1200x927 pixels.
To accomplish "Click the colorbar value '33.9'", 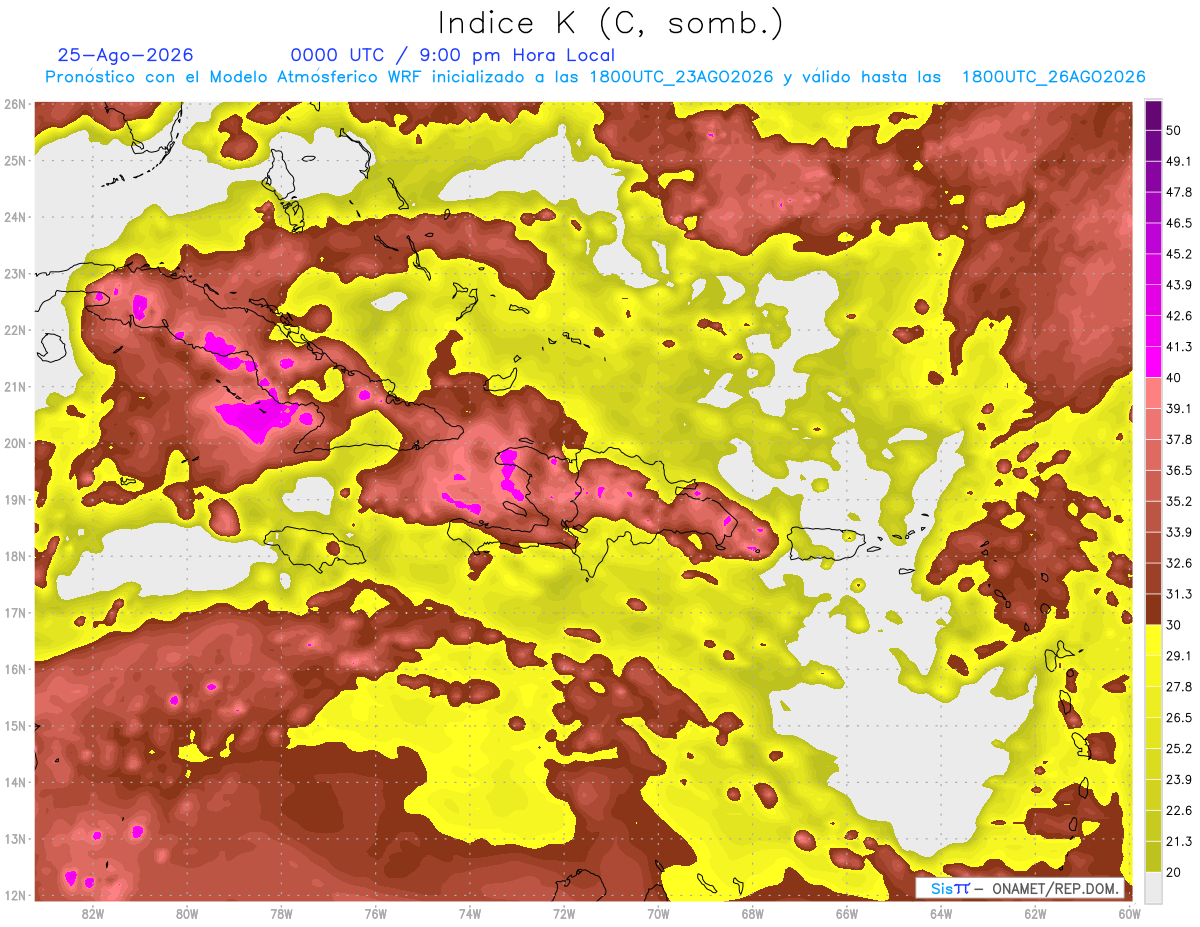I will (x=1179, y=532).
